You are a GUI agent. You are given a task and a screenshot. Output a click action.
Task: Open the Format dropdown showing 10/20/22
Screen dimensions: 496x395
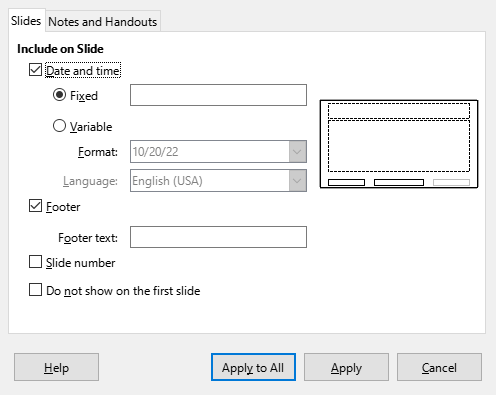[x=218, y=152]
